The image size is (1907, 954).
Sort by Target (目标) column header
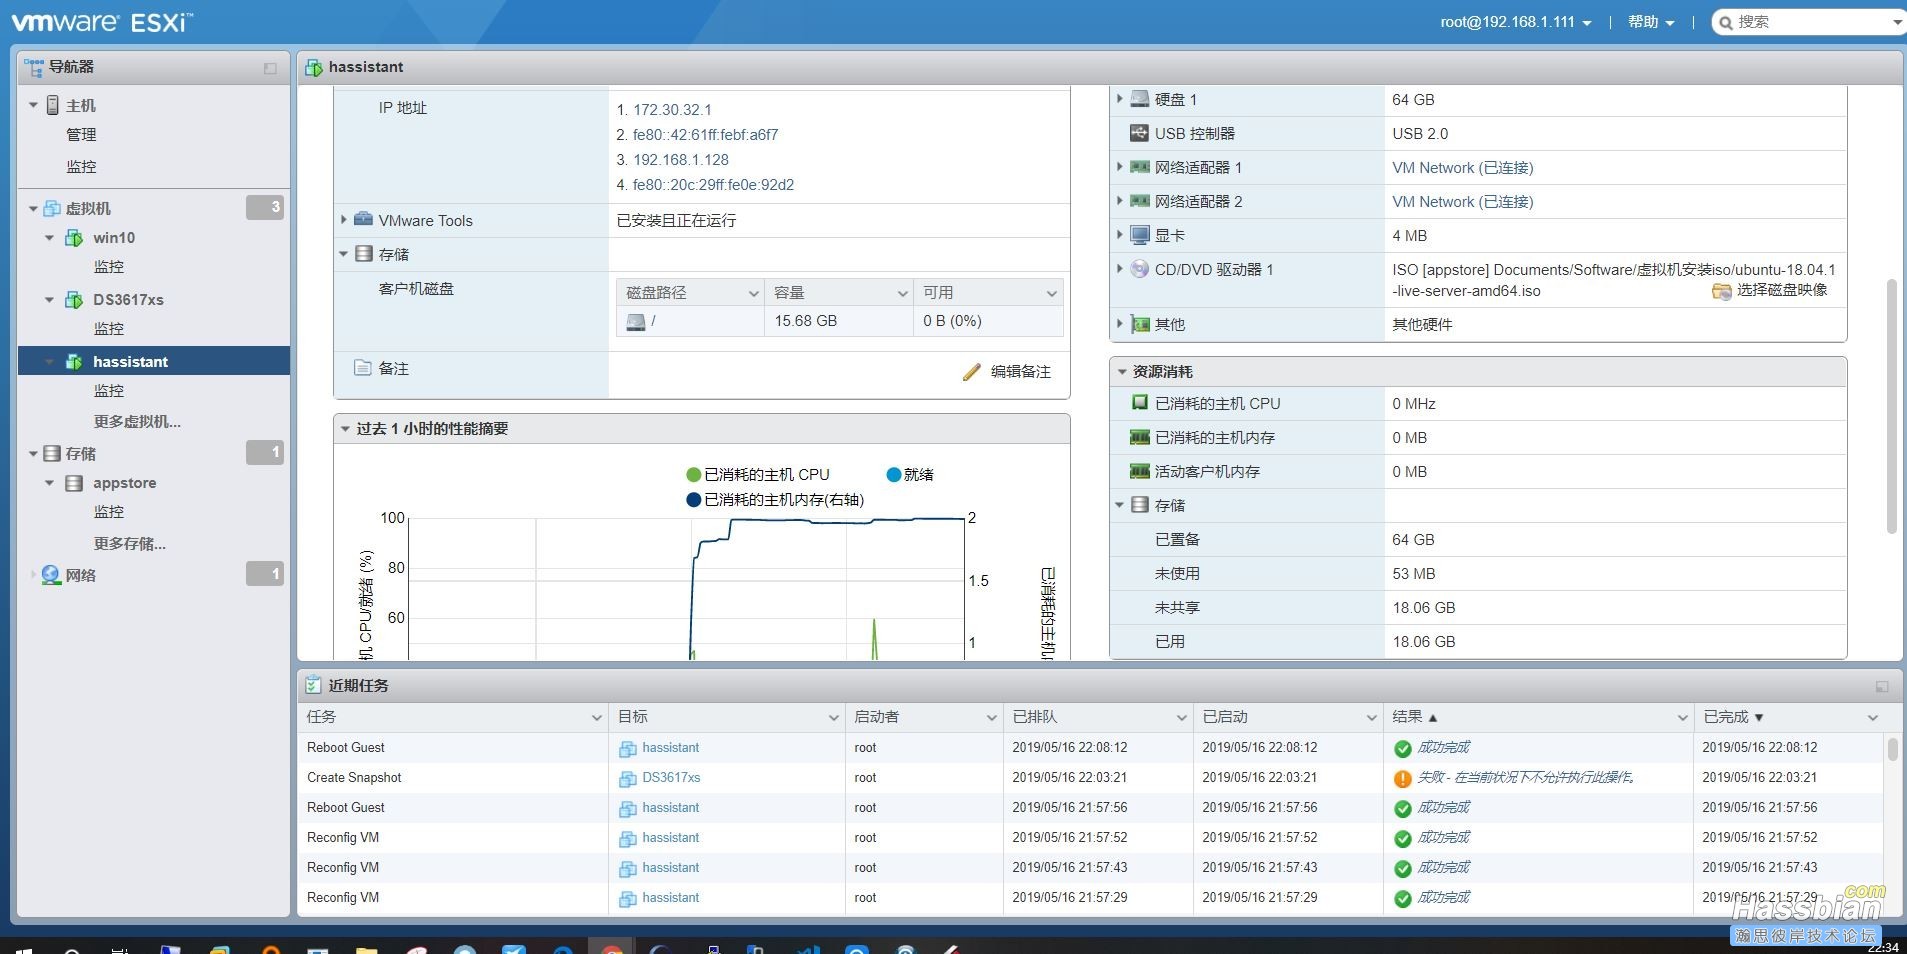click(x=633, y=717)
